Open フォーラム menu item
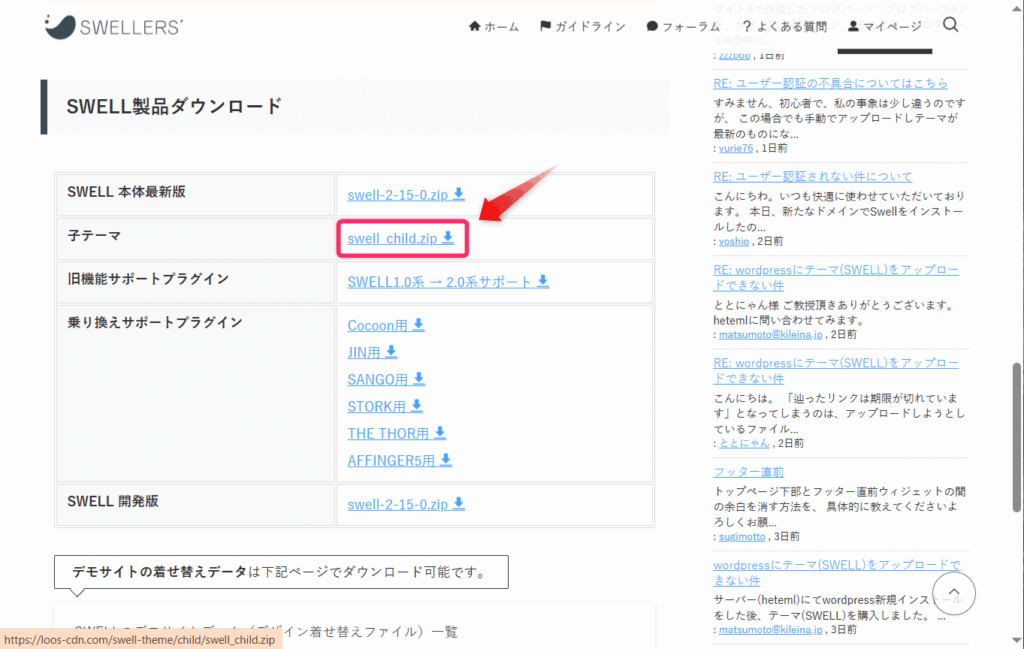Image resolution: width=1024 pixels, height=649 pixels. [683, 27]
